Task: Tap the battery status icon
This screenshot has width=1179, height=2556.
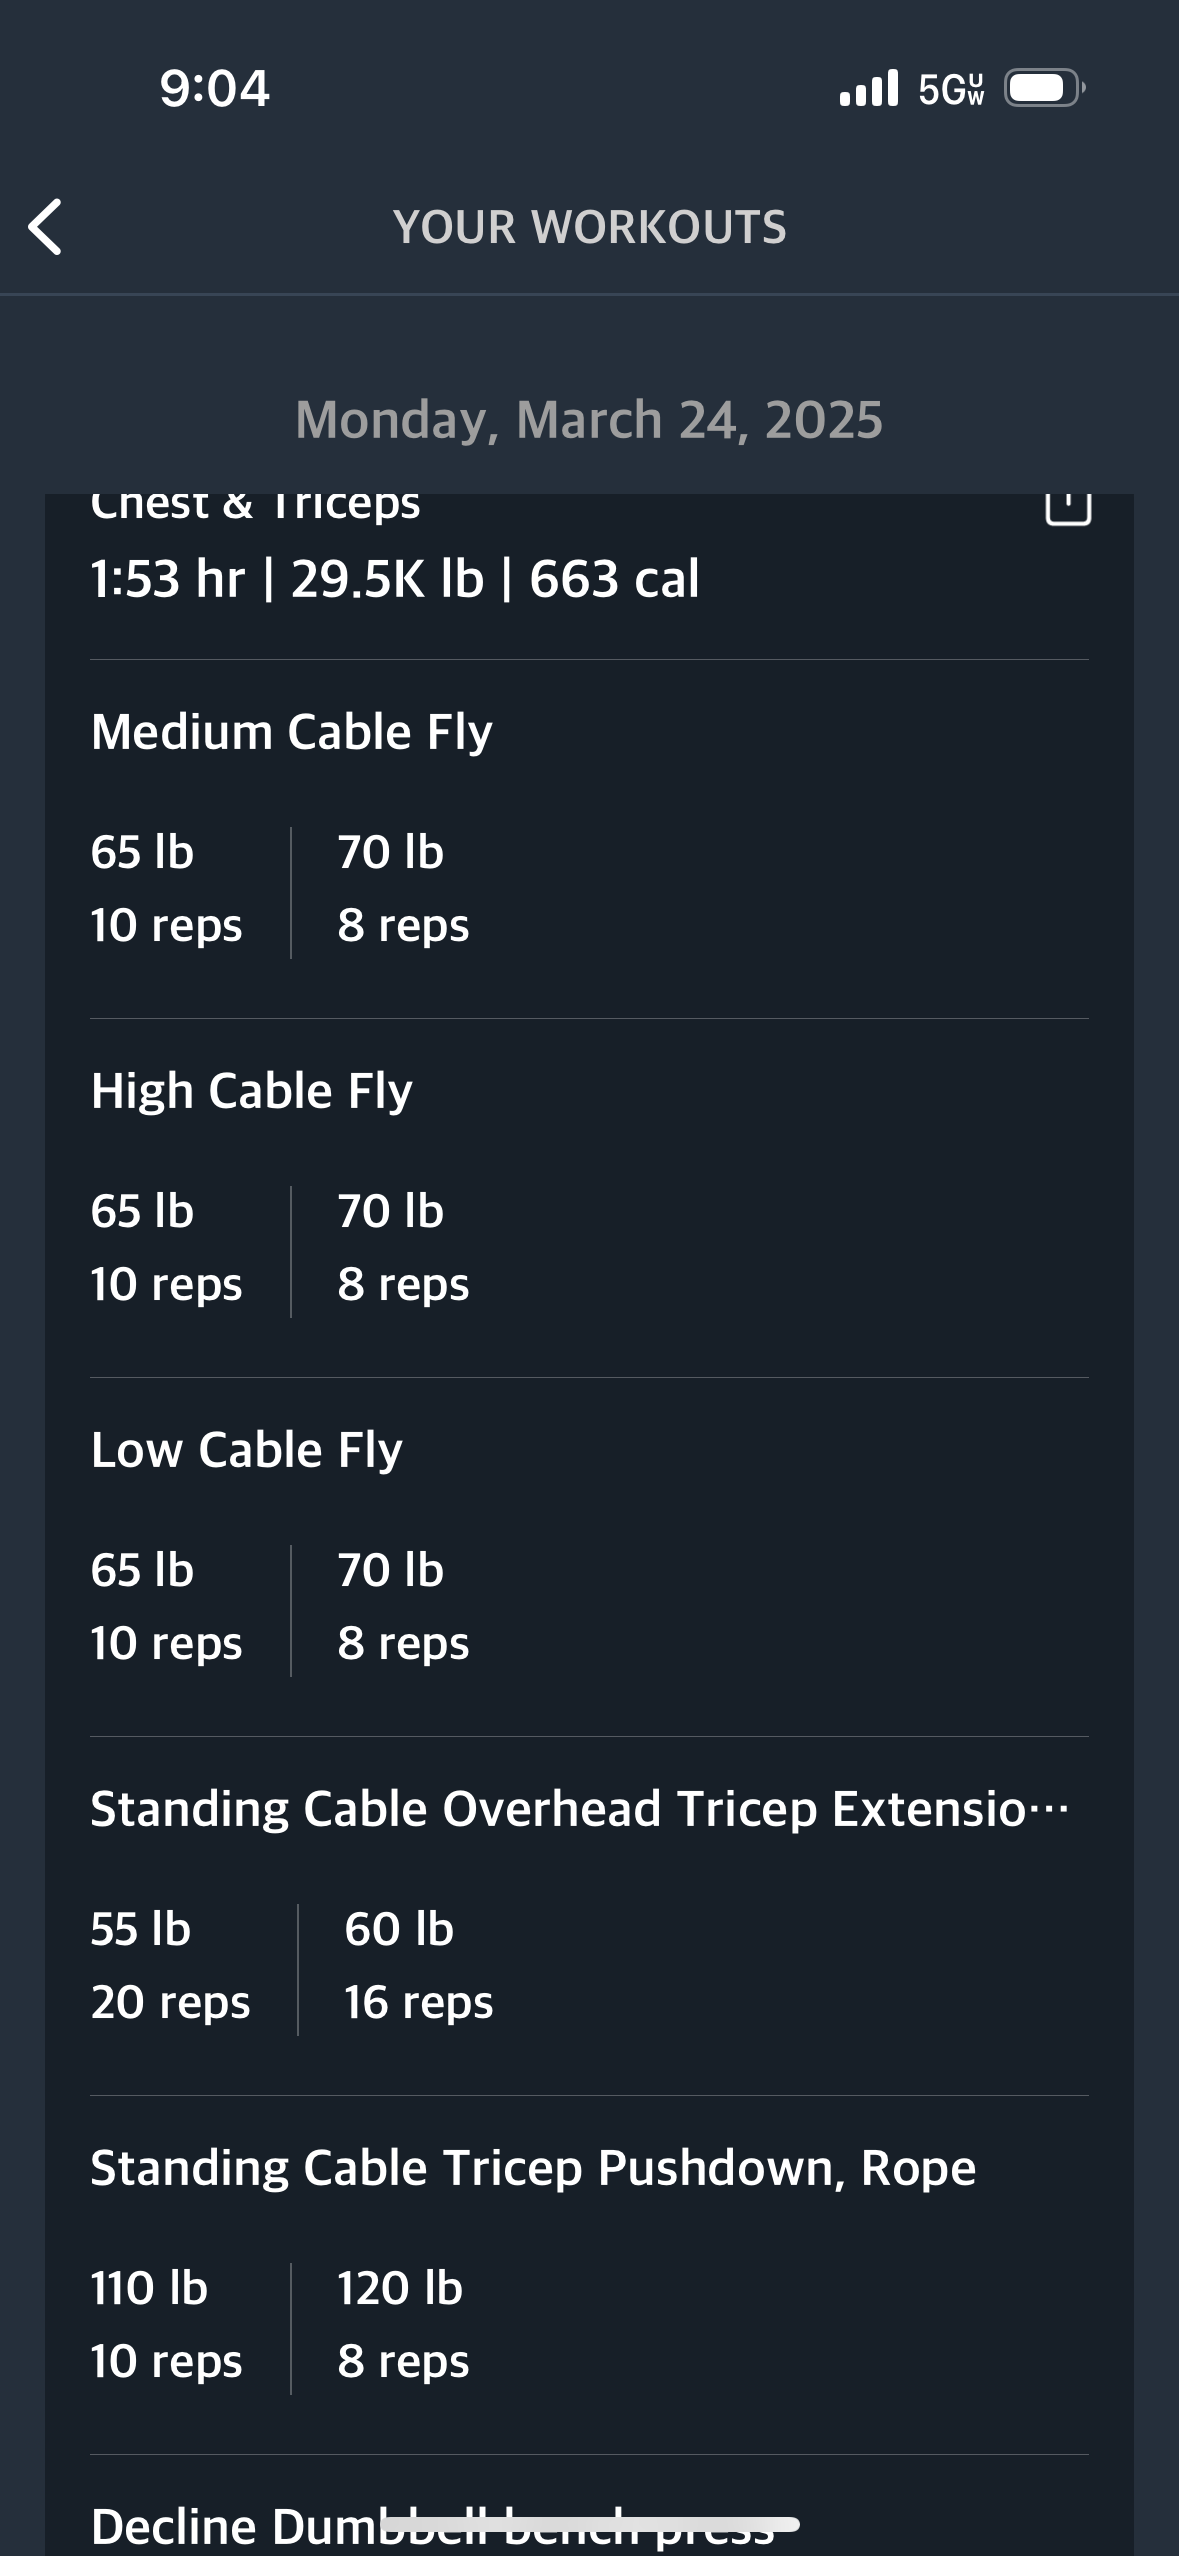Action: 1044,88
